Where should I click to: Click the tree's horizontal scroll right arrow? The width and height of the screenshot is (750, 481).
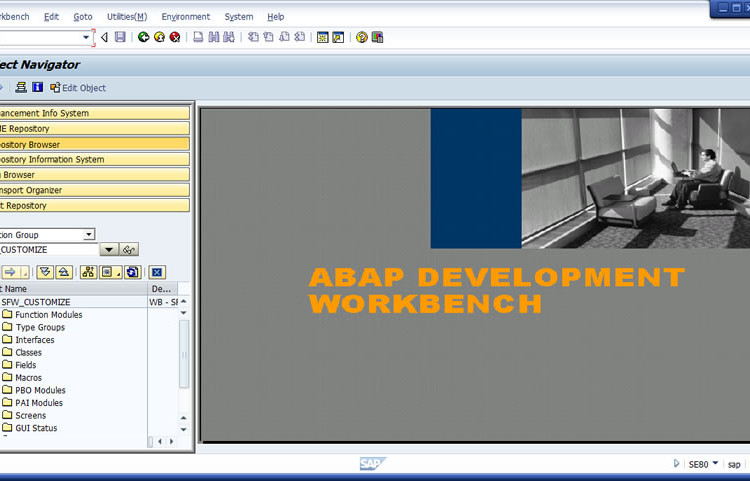click(171, 441)
